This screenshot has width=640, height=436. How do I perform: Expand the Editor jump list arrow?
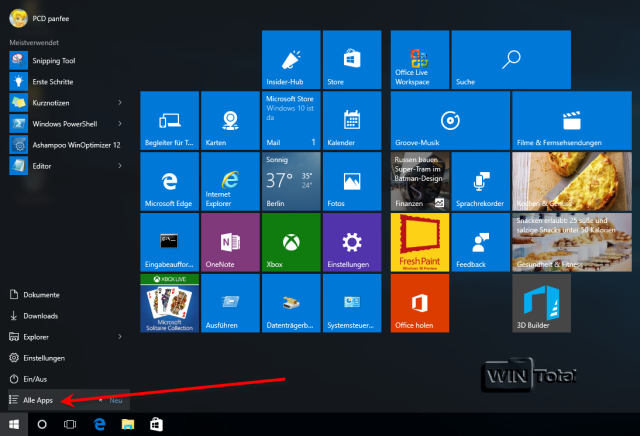coord(120,165)
